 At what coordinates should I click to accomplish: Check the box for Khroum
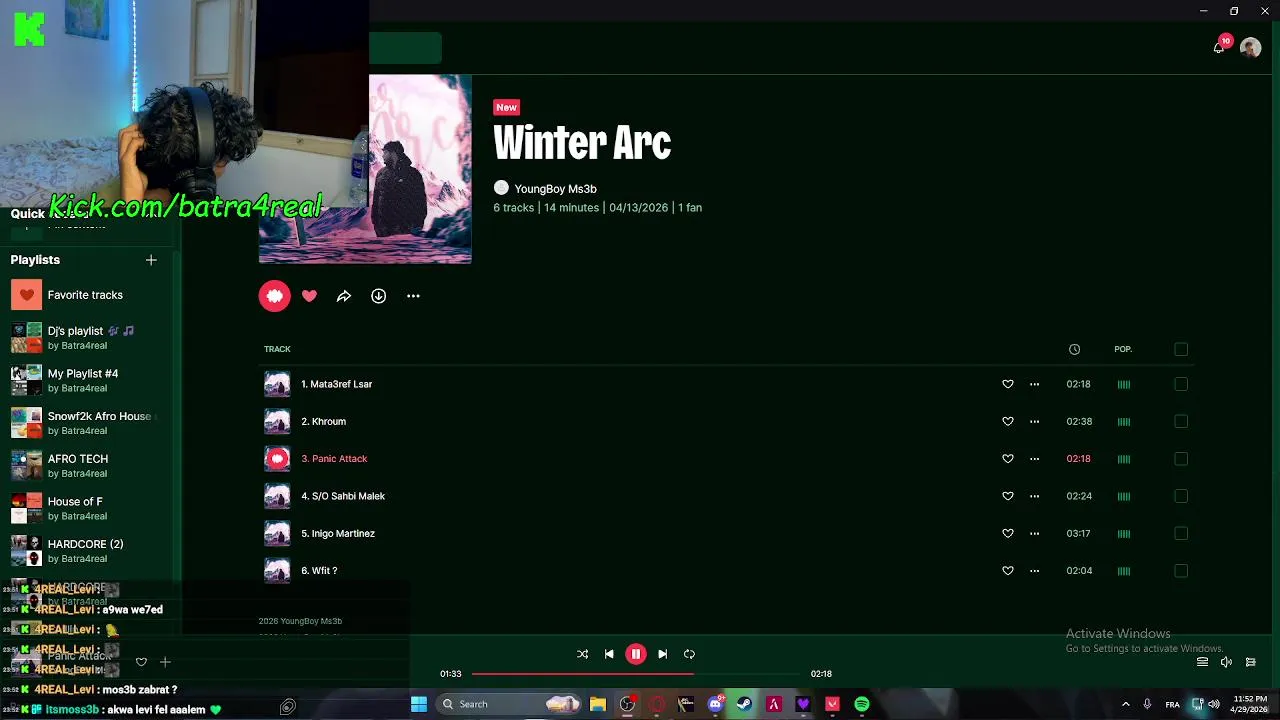coord(1181,421)
